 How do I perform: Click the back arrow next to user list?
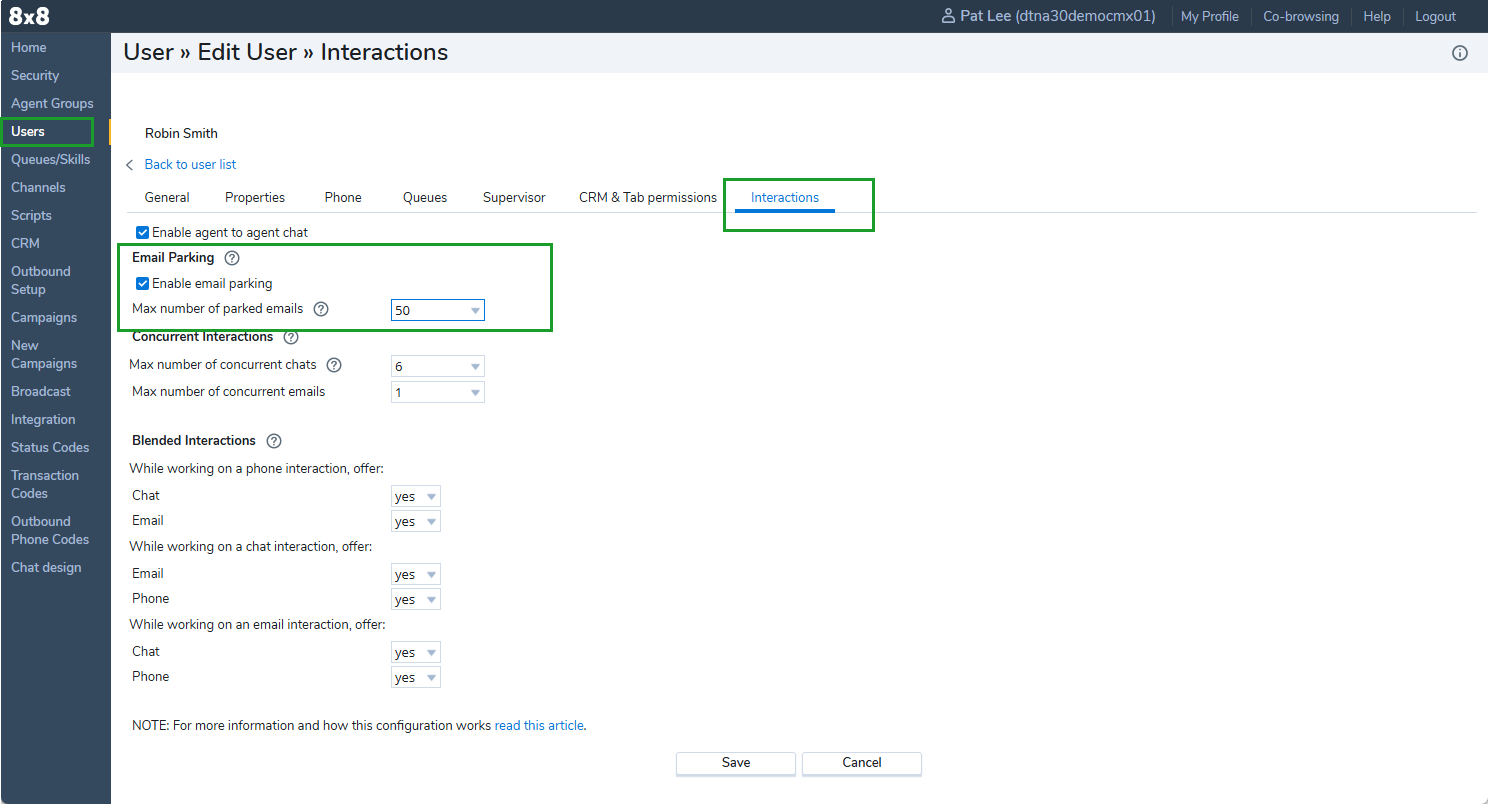[x=130, y=165]
